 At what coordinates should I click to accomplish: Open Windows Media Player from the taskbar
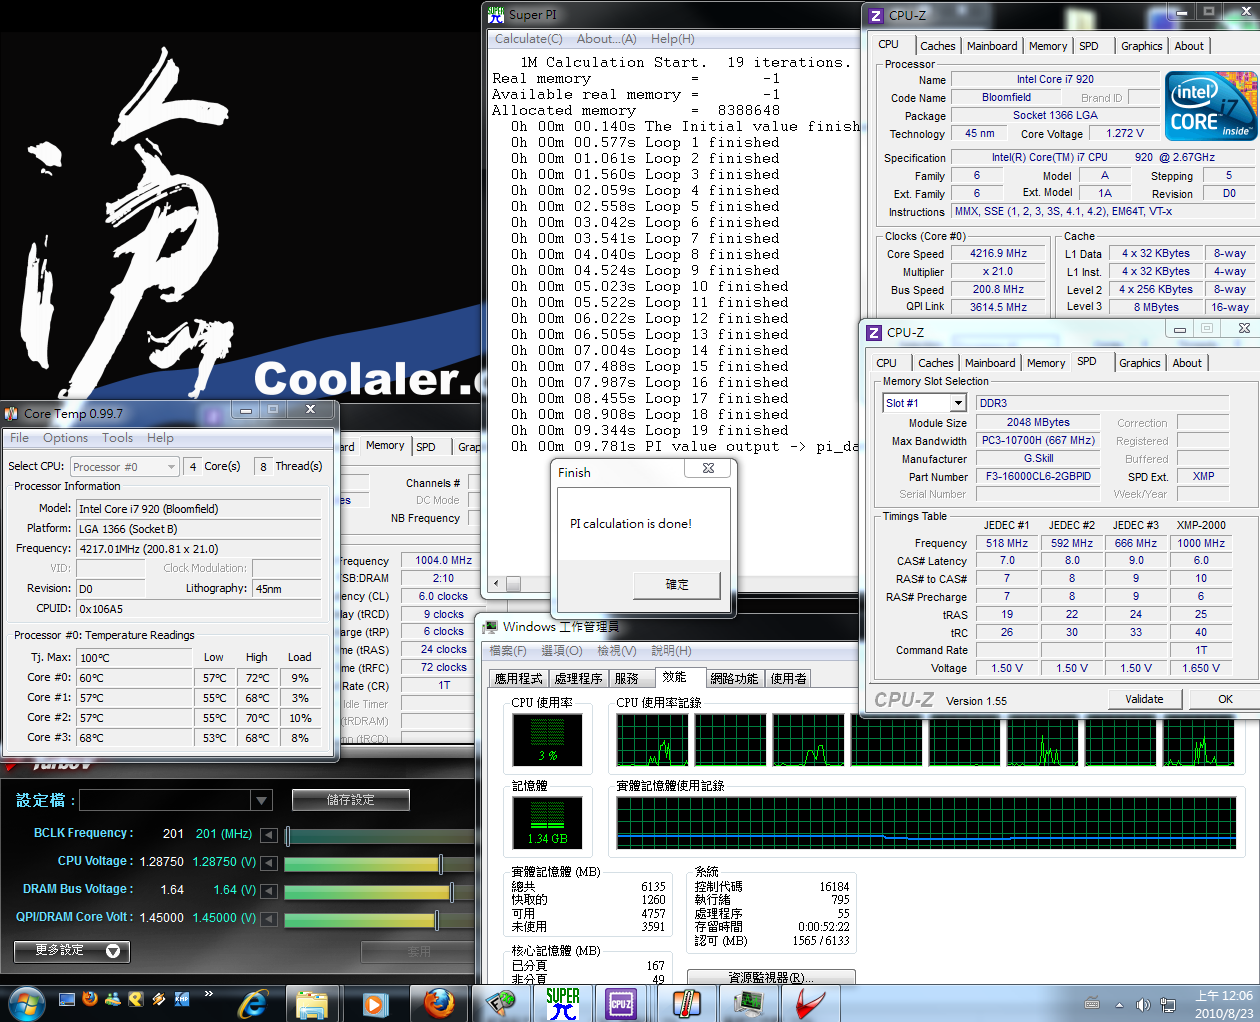pos(374,1004)
